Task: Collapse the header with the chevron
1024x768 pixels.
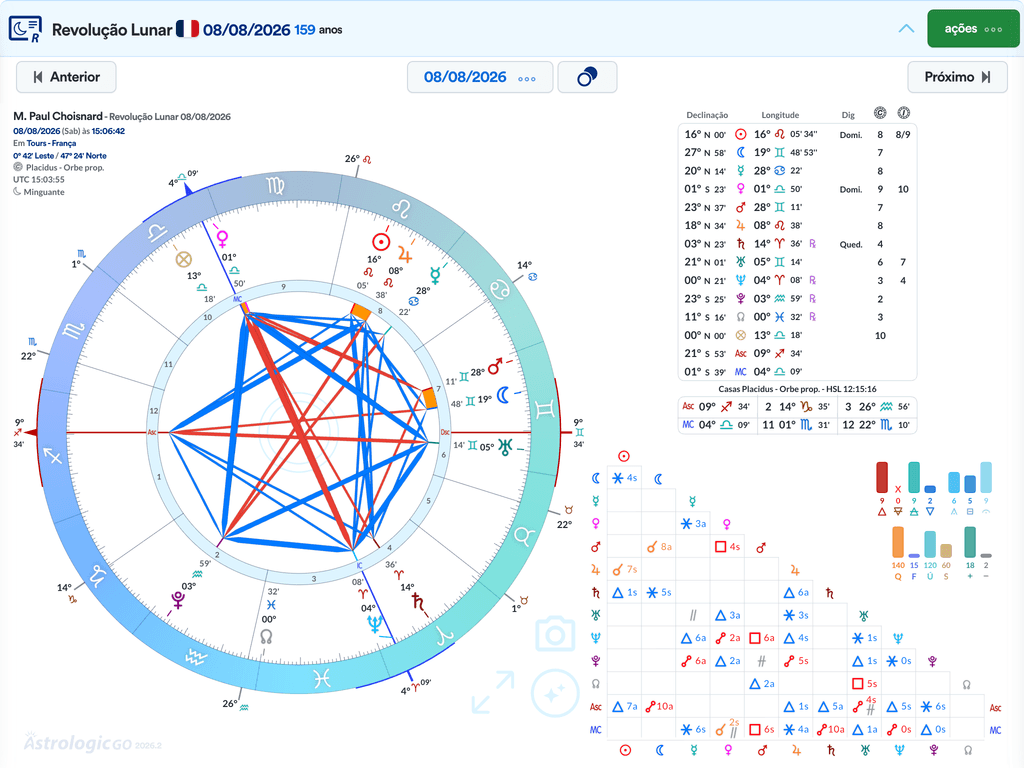Action: (906, 29)
